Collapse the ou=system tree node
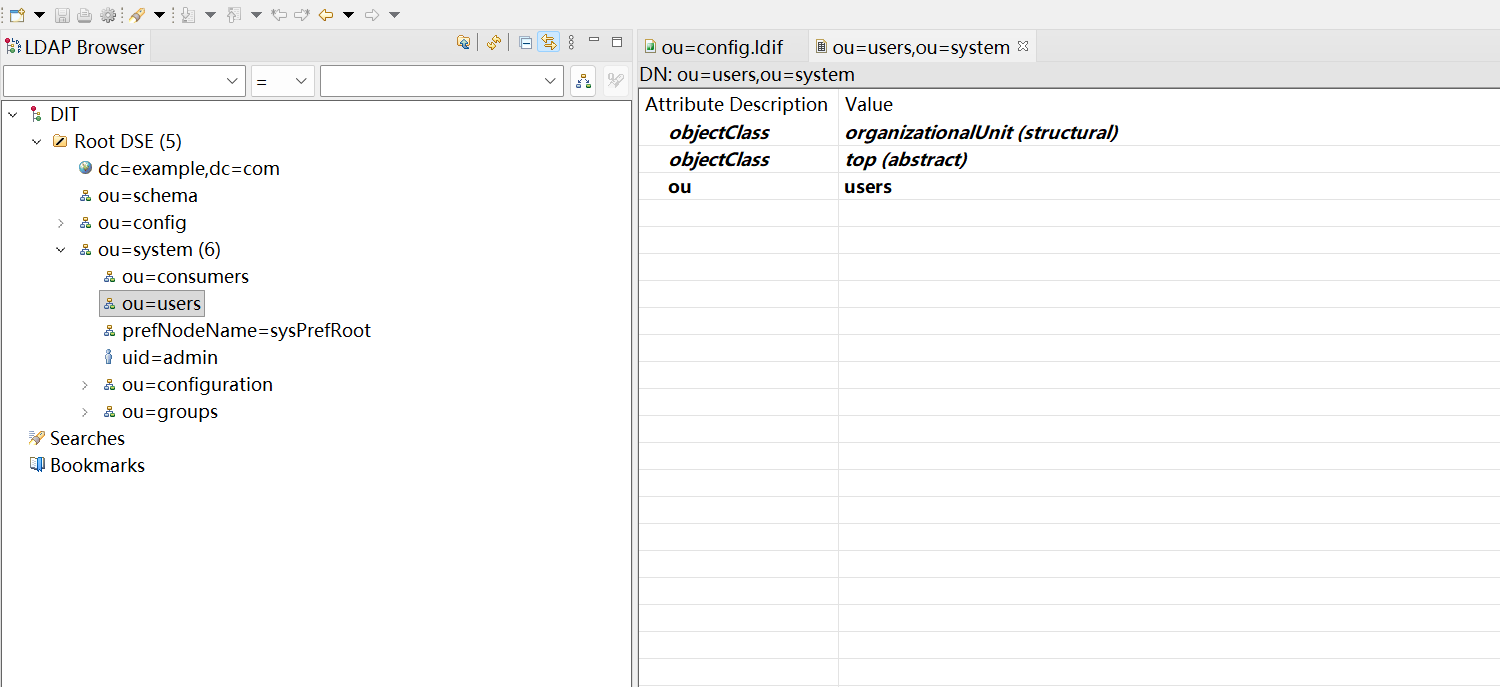 [x=61, y=250]
